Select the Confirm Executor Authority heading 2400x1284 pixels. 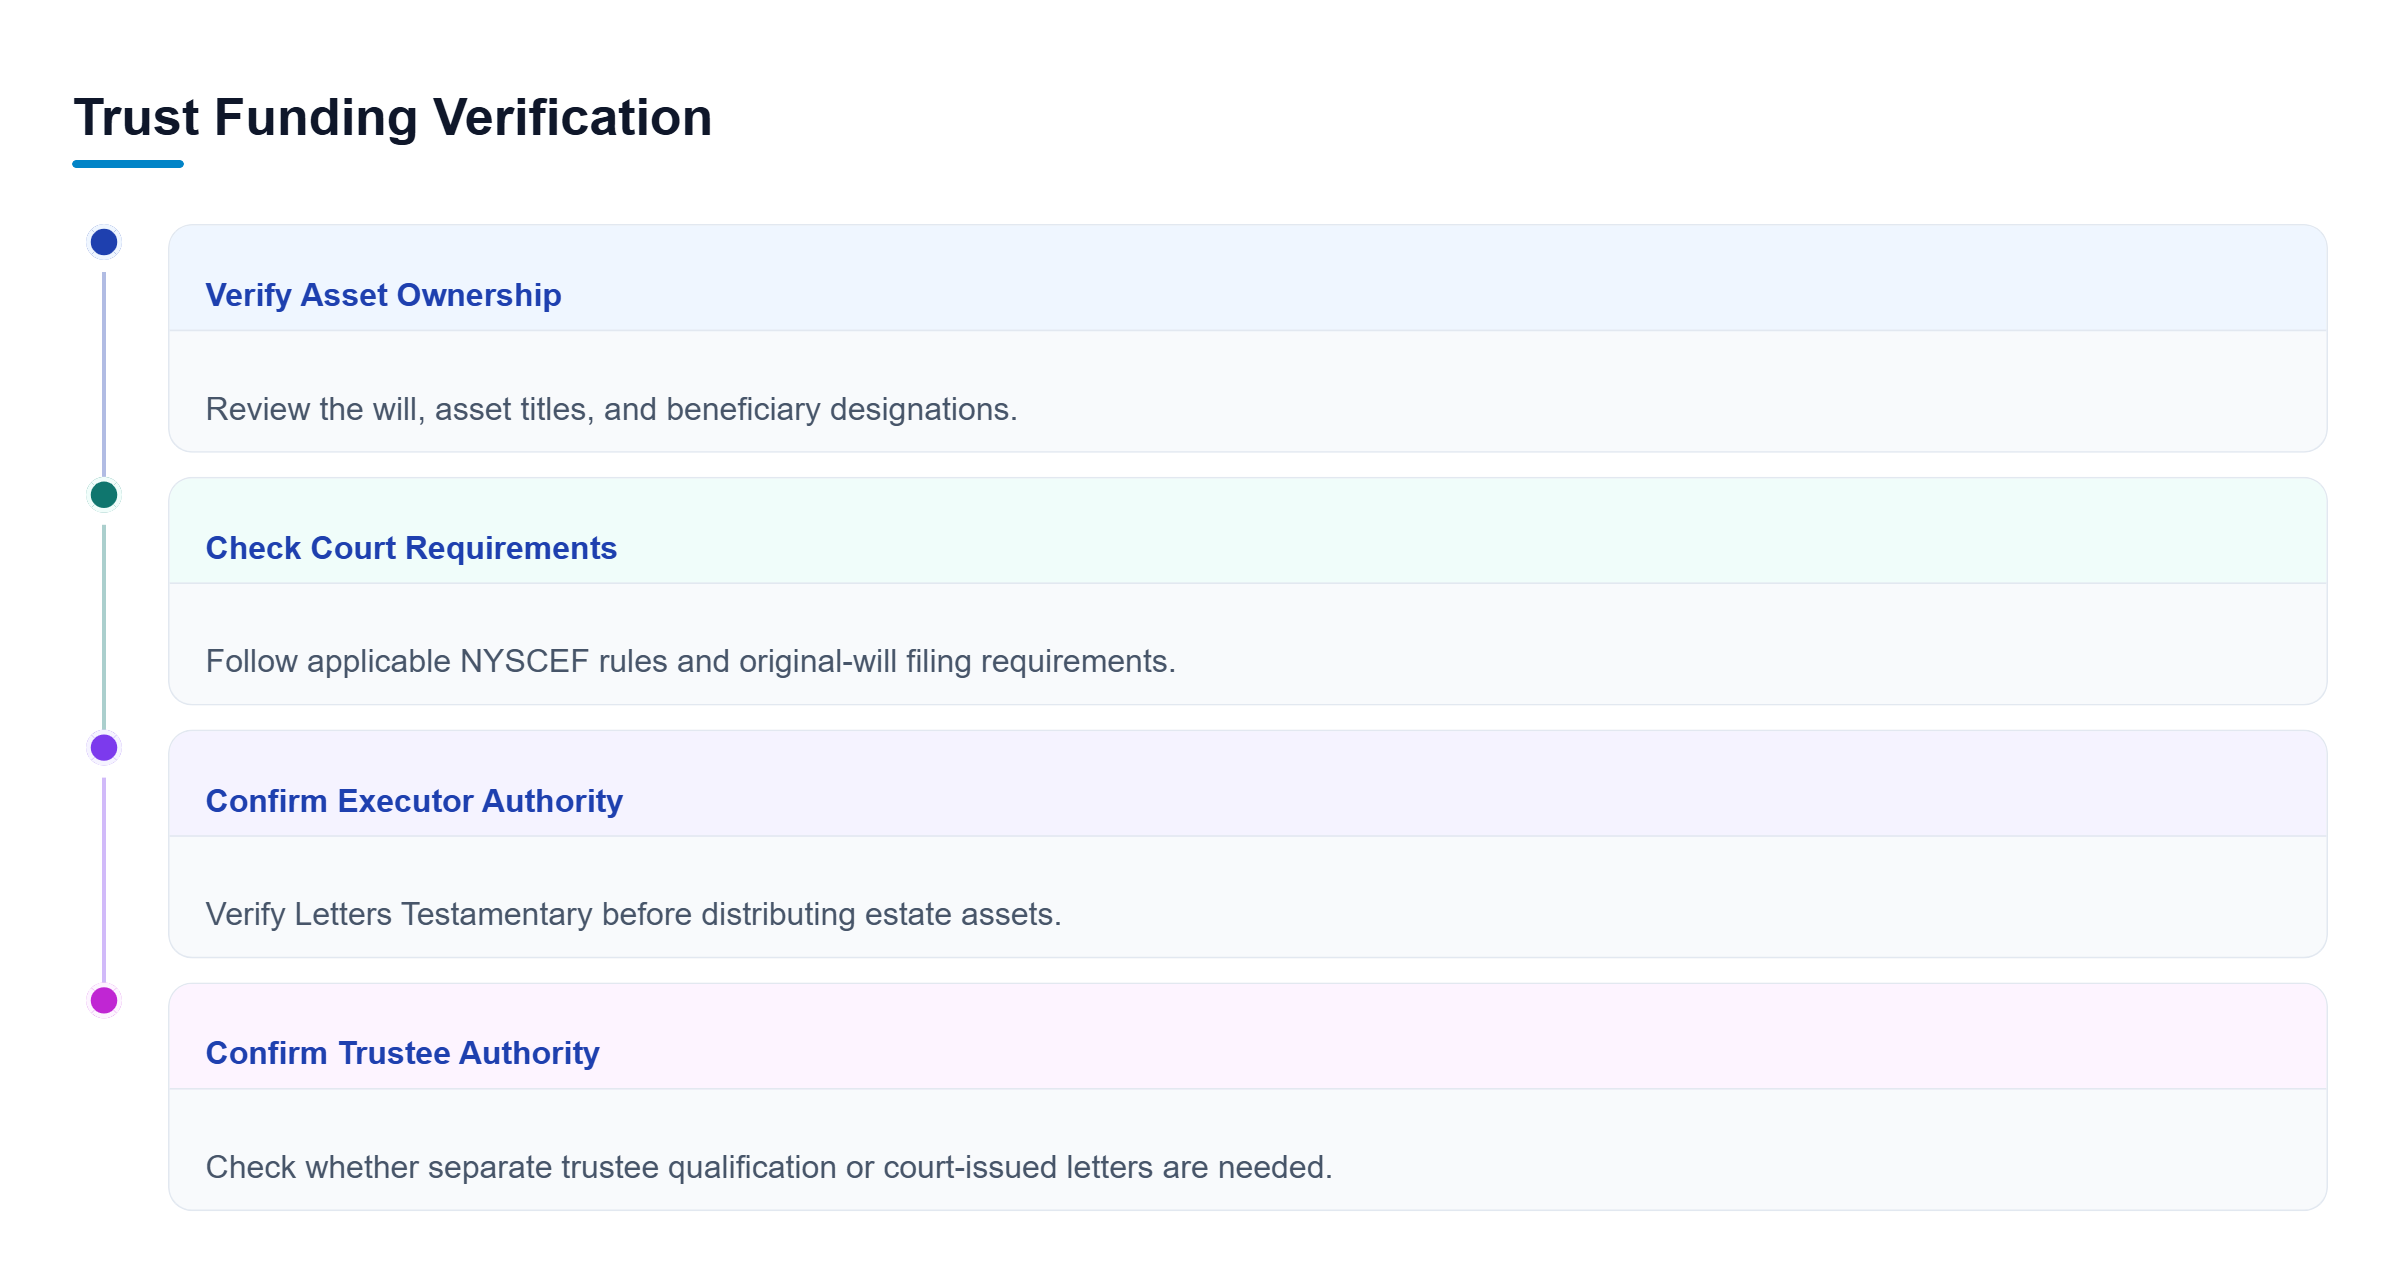[x=414, y=801]
